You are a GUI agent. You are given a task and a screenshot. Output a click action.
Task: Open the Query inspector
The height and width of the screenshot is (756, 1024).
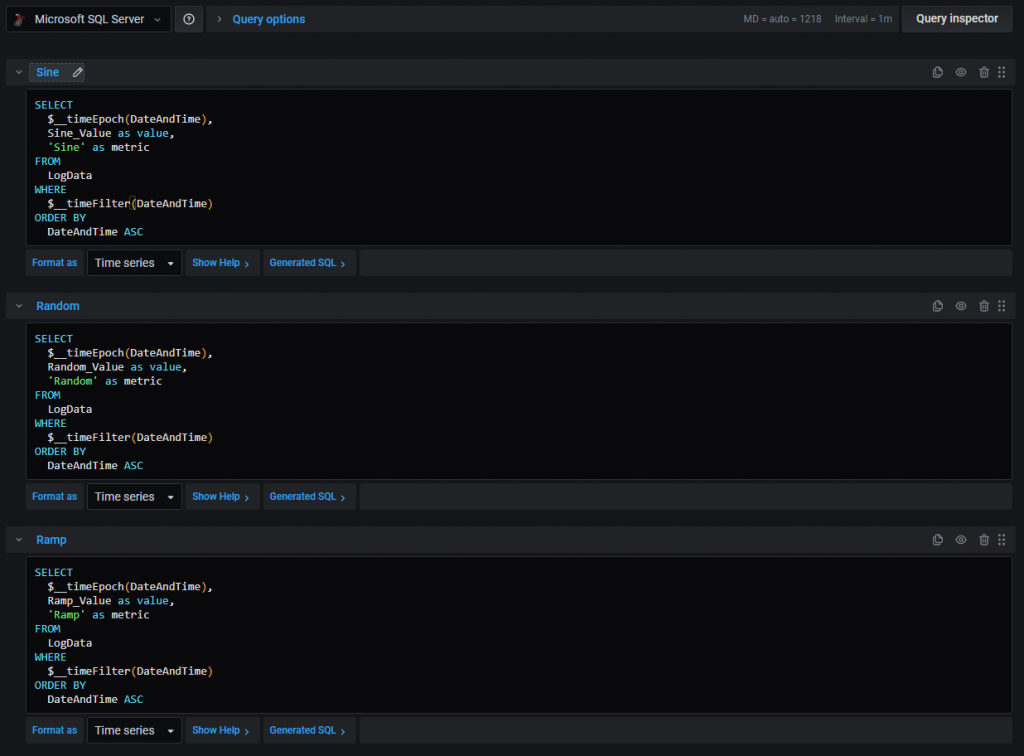pos(956,19)
